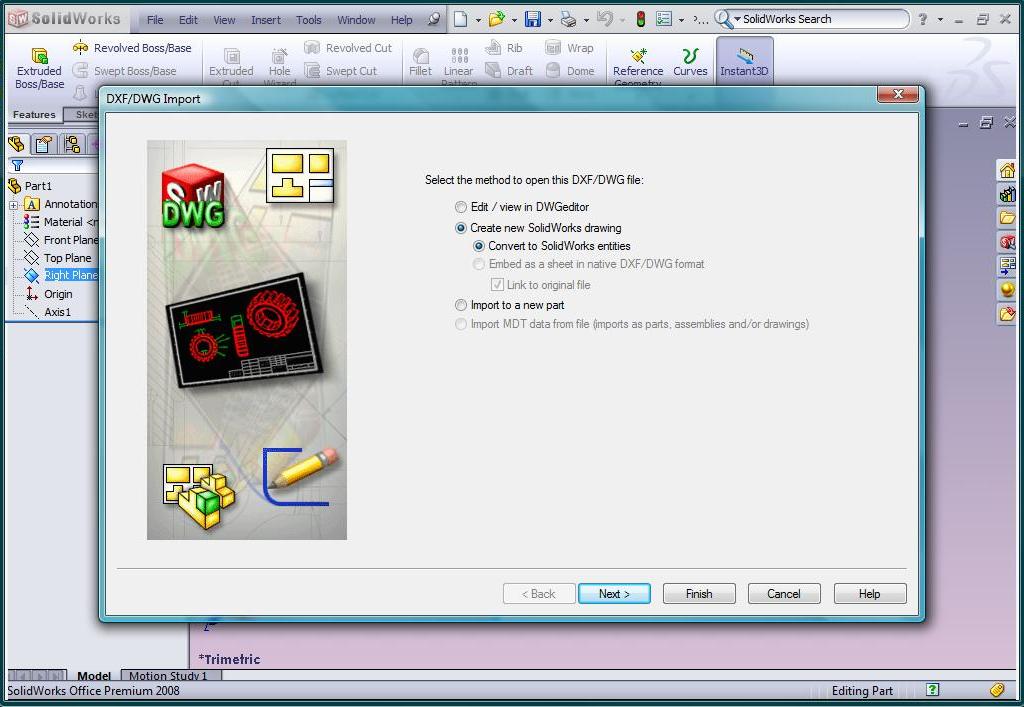Click the Extruded Boss/Base tool icon
Image resolution: width=1024 pixels, height=707 pixels.
(x=39, y=55)
